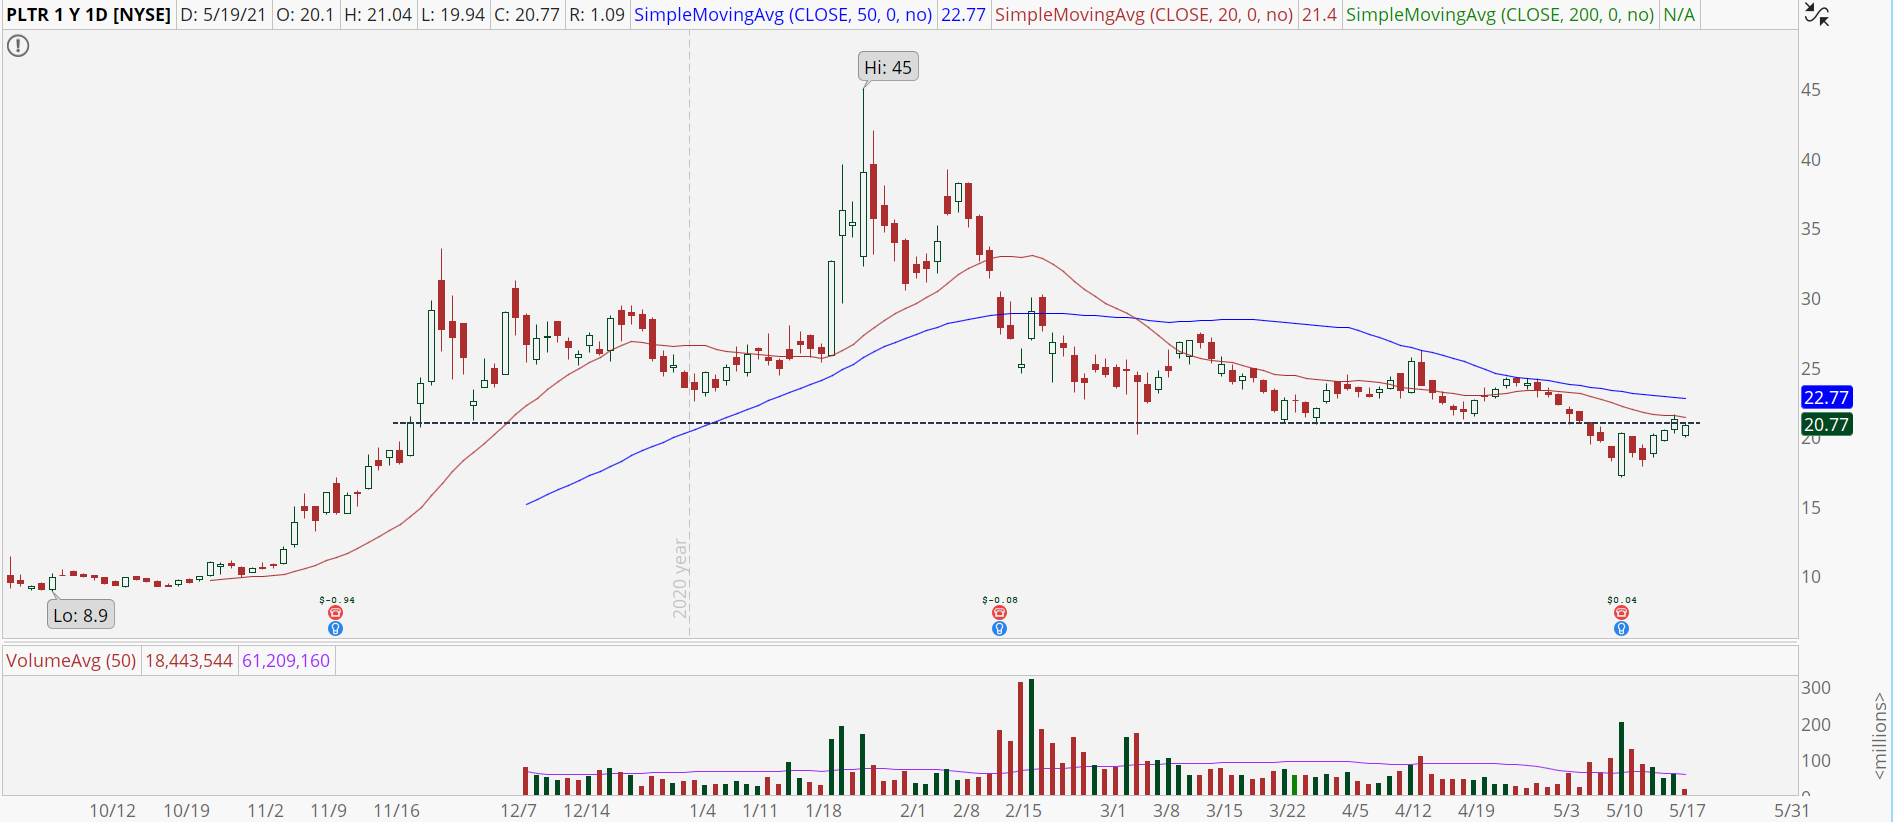Click the Hi: 45 price bubble
Viewport: 1893px width, 822px height.
click(888, 67)
